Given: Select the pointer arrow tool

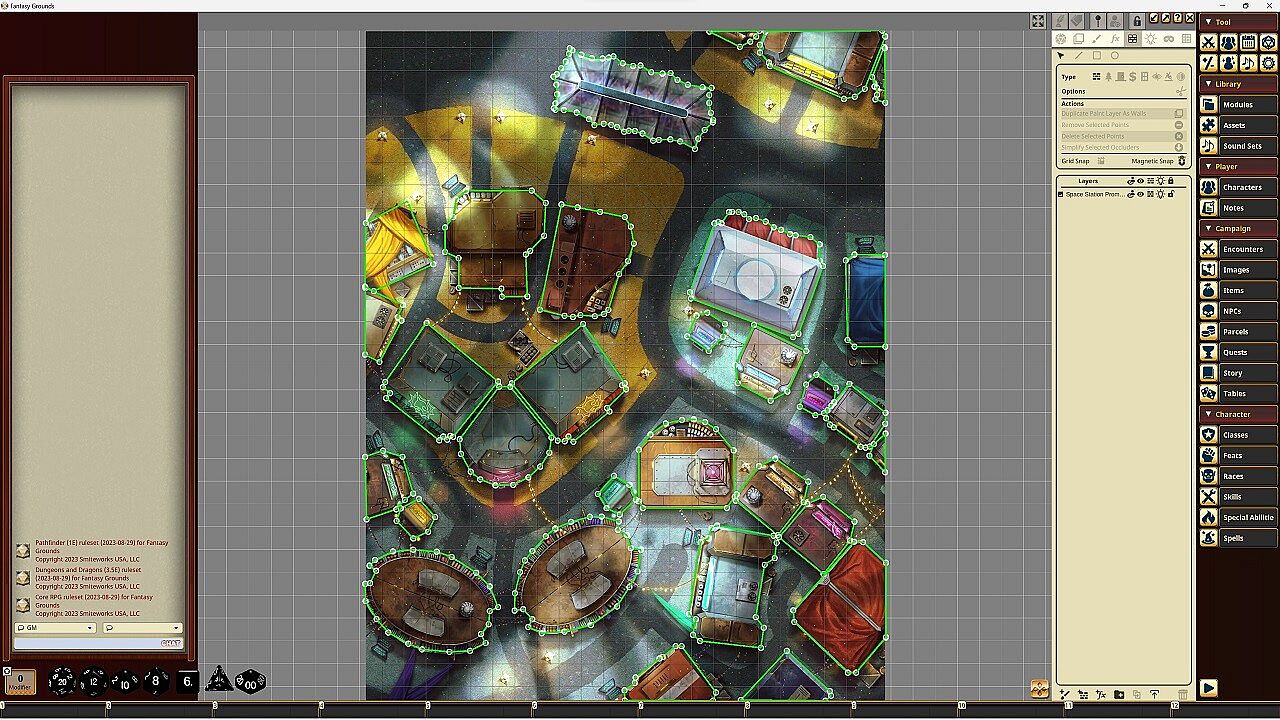Looking at the screenshot, I should (1061, 56).
